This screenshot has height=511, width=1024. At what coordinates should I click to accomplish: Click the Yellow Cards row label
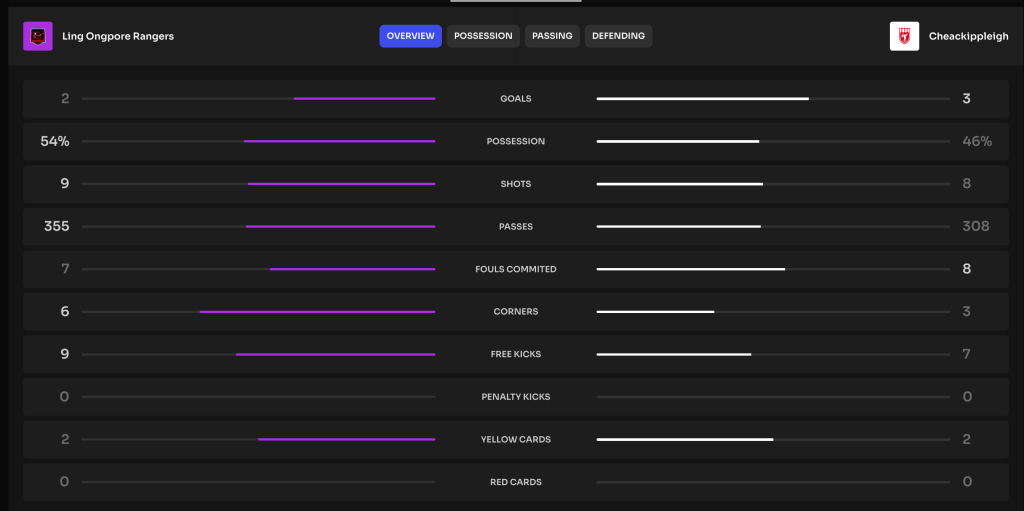point(516,440)
